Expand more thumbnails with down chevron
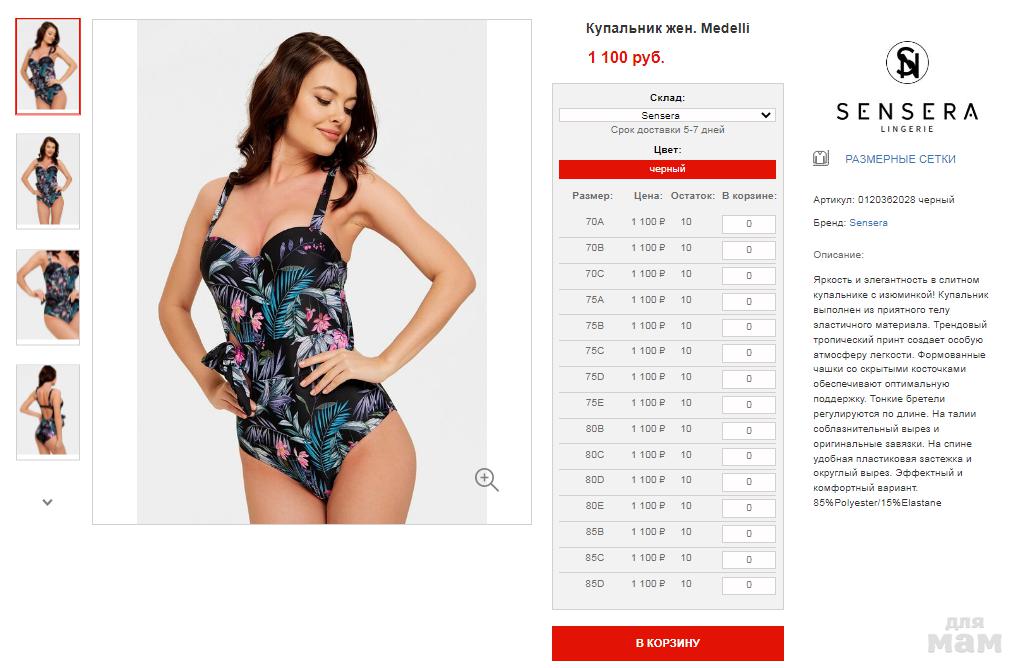Image resolution: width=1018 pixels, height=668 pixels. [47, 502]
